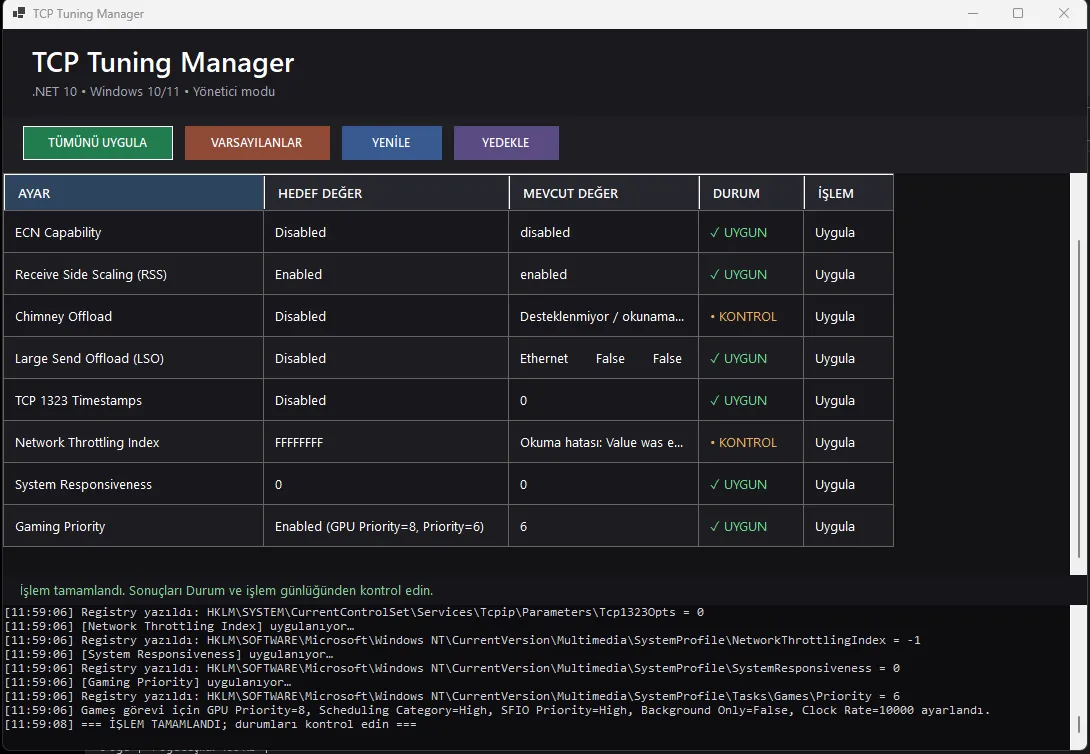Click the HEDEF DEĞER column header
1090x754 pixels.
pos(387,192)
